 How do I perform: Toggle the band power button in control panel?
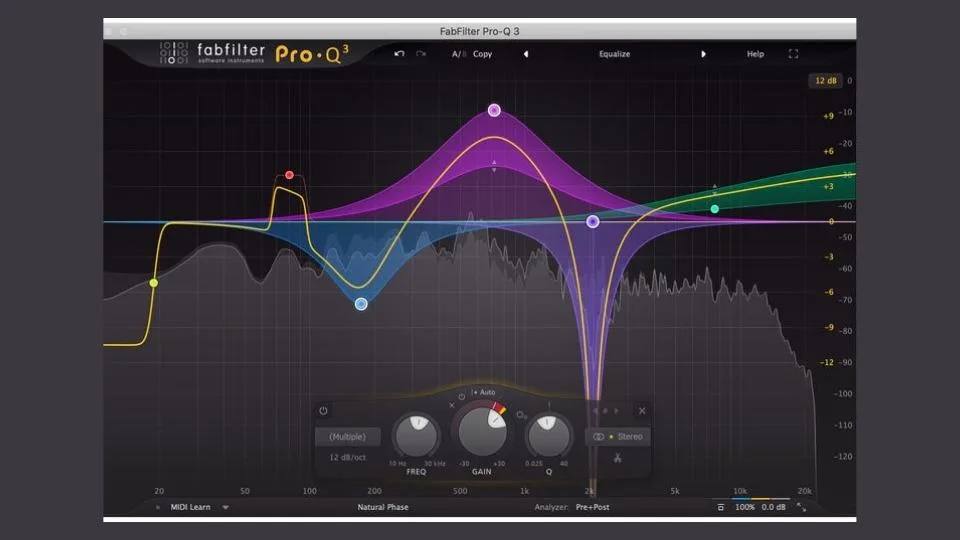323,411
